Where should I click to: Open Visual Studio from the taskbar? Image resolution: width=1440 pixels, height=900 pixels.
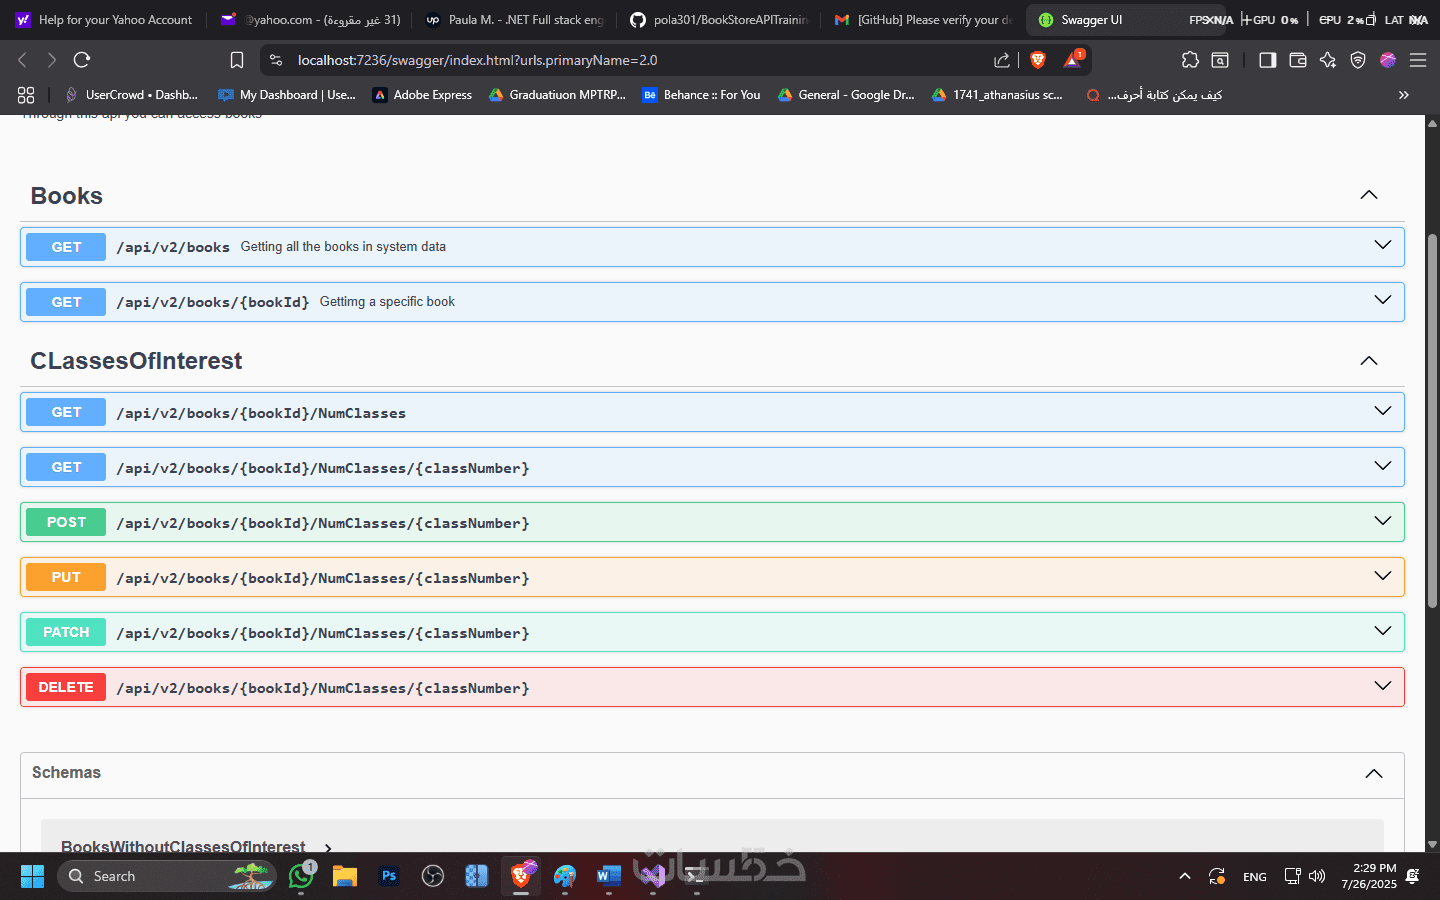(x=653, y=876)
